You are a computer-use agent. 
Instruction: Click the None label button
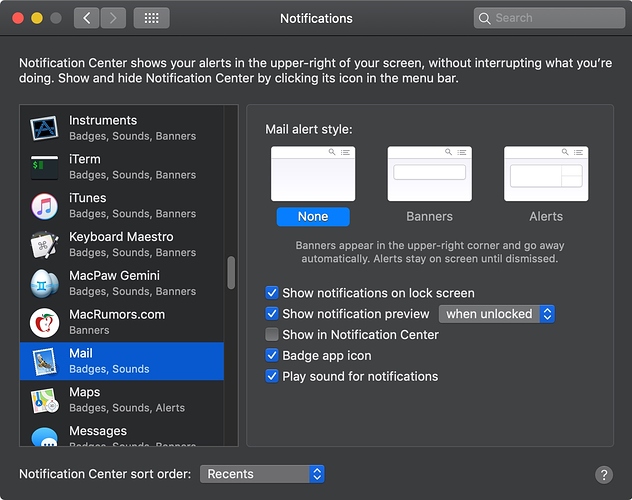point(313,216)
